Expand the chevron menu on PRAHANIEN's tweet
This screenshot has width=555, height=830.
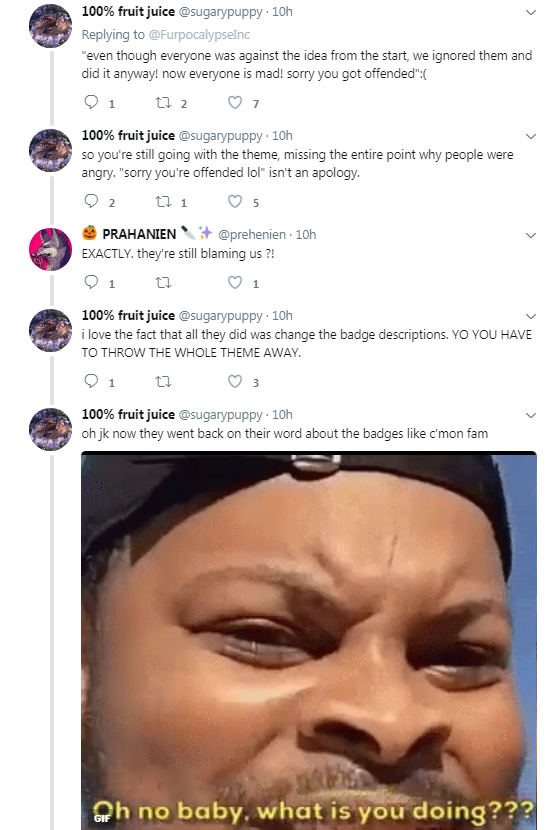(x=531, y=235)
